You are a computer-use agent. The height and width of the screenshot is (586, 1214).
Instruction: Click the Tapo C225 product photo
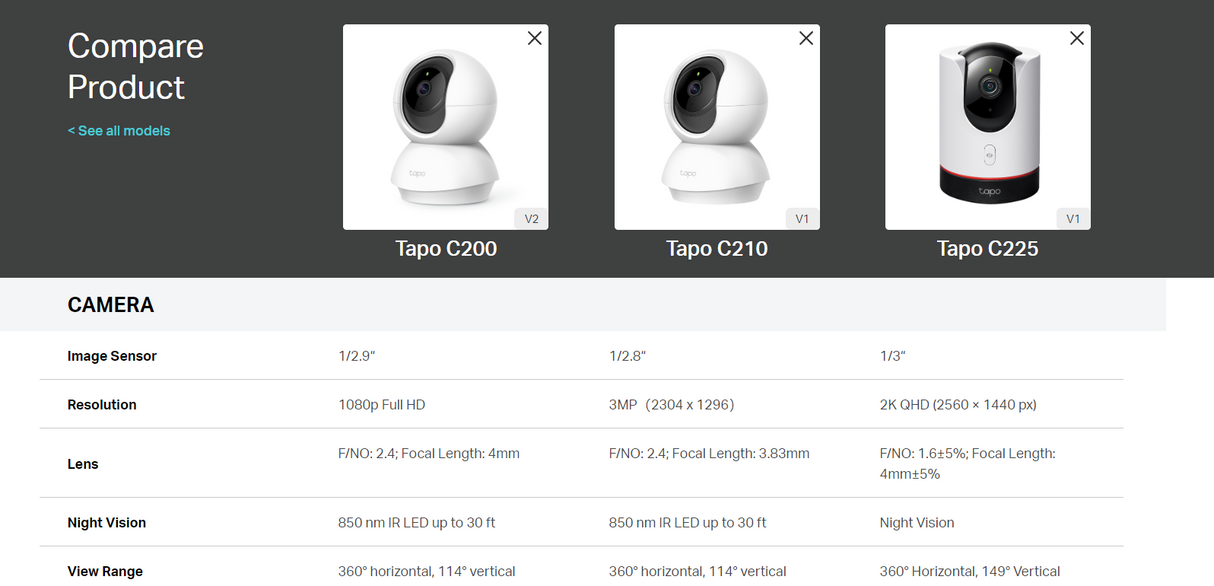coord(987,127)
